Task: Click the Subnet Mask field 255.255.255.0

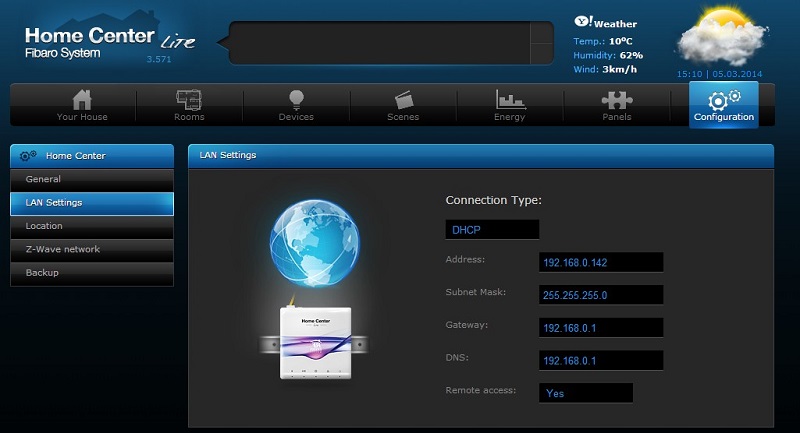Action: point(601,295)
